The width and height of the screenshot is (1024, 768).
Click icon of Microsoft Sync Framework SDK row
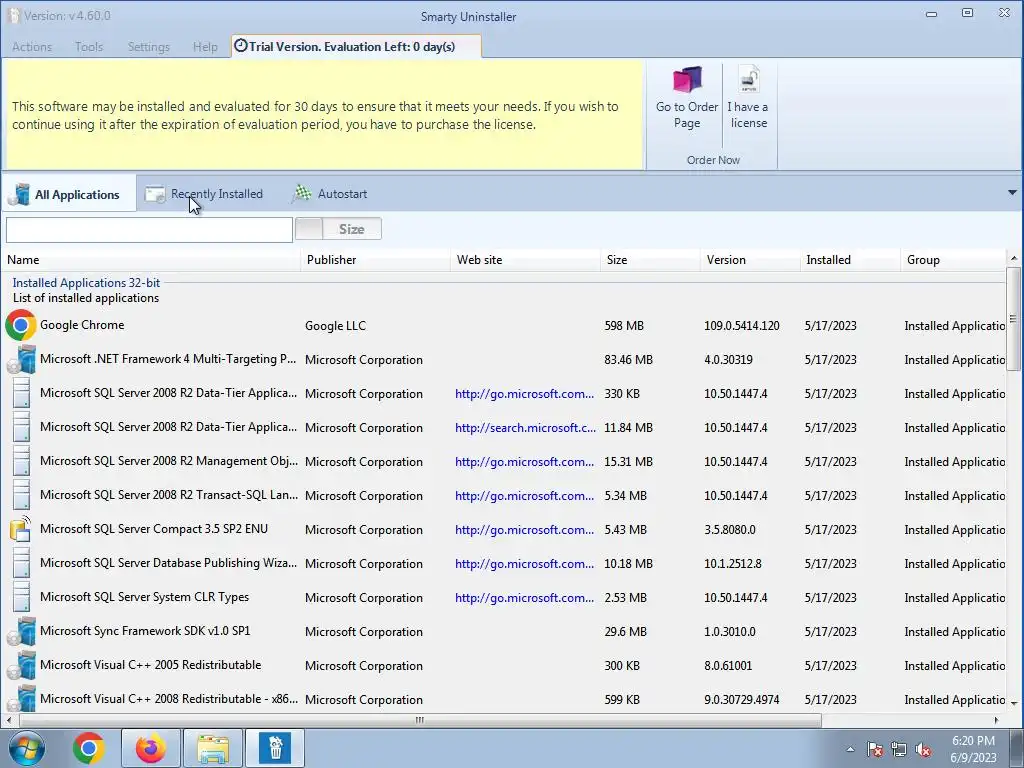pyautogui.click(x=21, y=631)
